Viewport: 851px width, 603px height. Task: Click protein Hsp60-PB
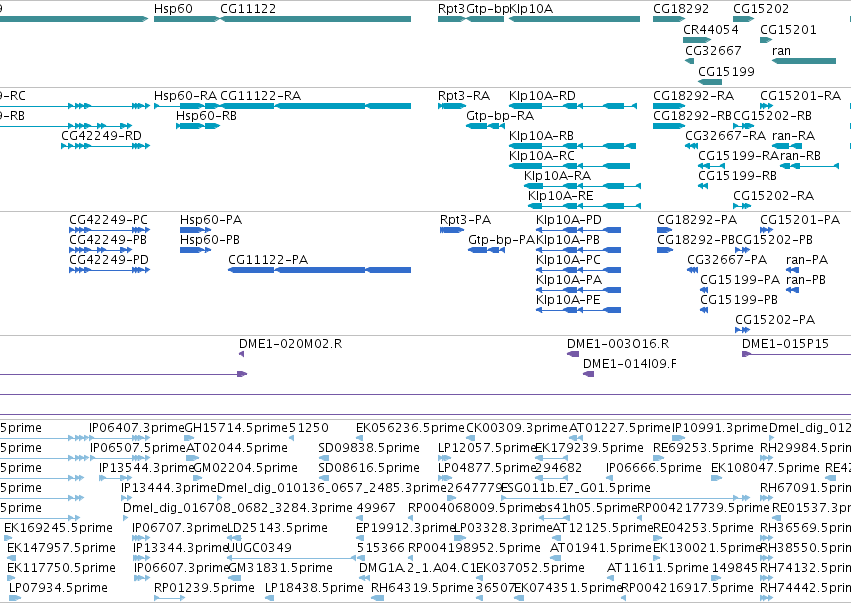point(209,240)
